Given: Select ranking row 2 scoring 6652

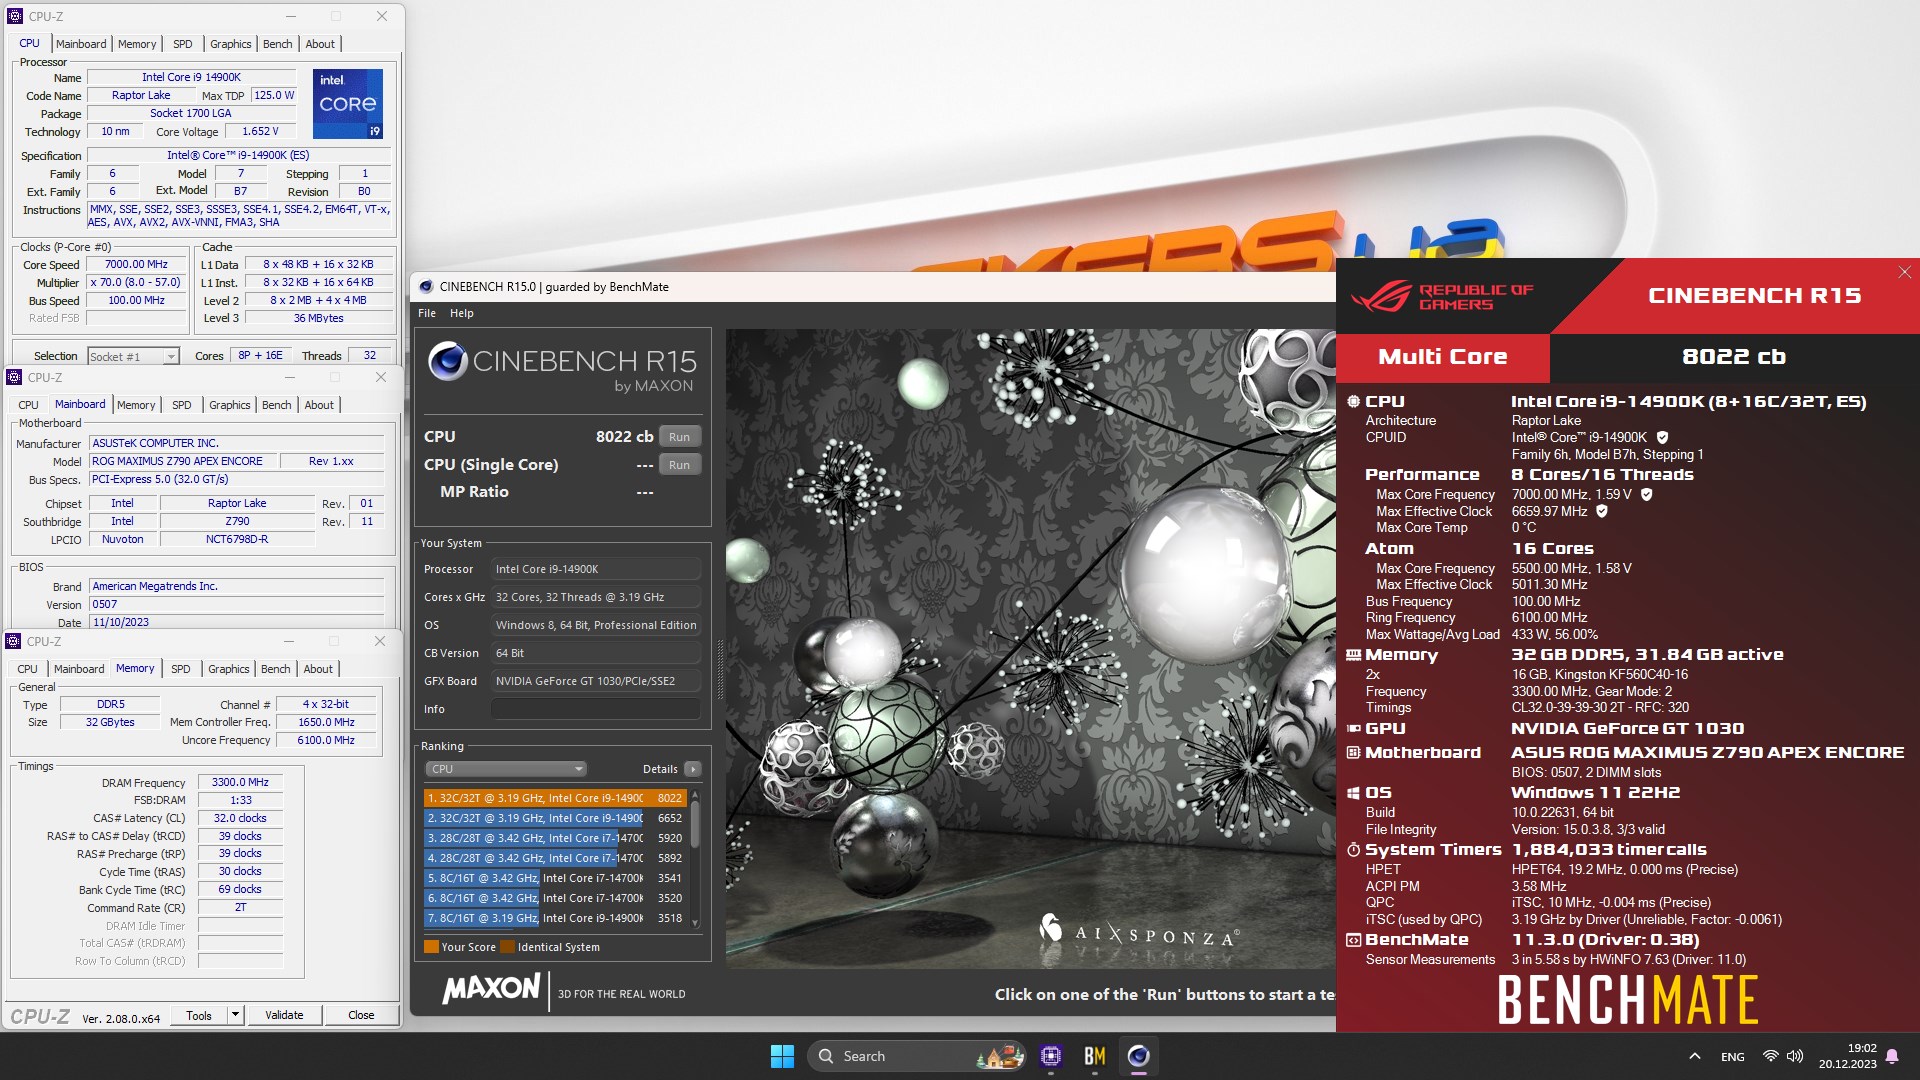Looking at the screenshot, I should 555,818.
